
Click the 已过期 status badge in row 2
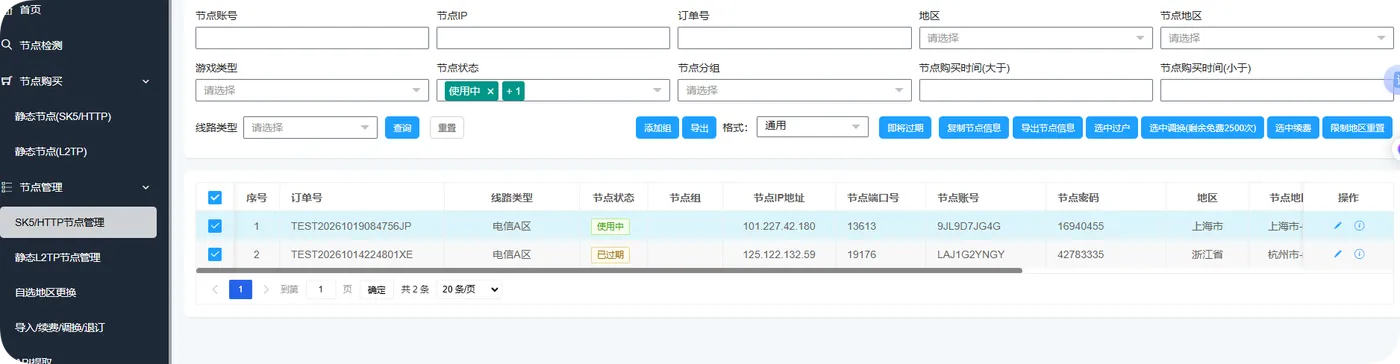(610, 254)
